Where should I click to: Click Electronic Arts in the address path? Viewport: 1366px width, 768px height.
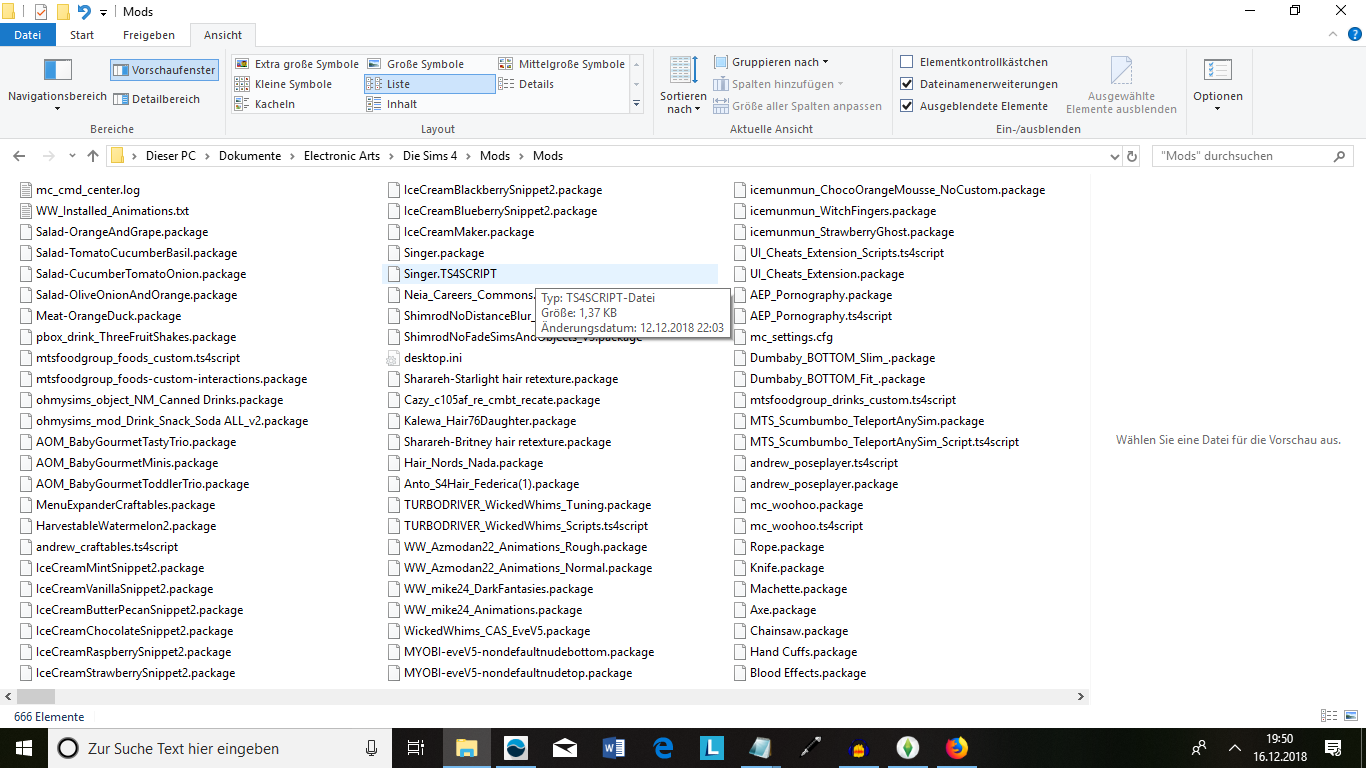coord(341,156)
